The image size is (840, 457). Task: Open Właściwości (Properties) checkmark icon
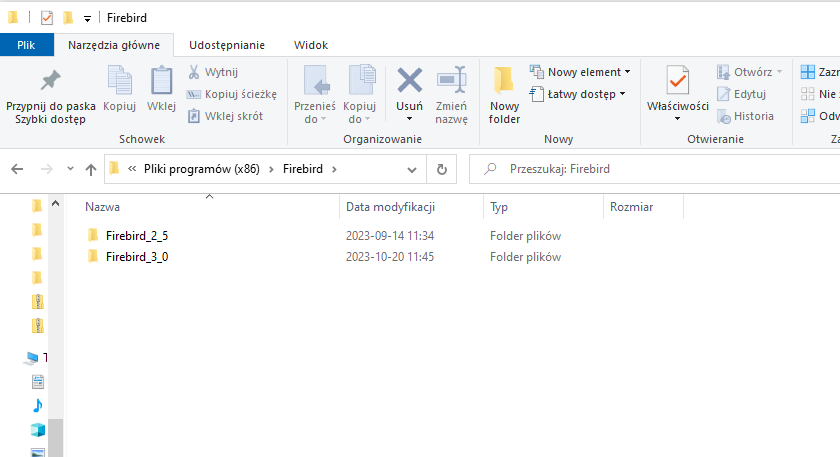677,80
